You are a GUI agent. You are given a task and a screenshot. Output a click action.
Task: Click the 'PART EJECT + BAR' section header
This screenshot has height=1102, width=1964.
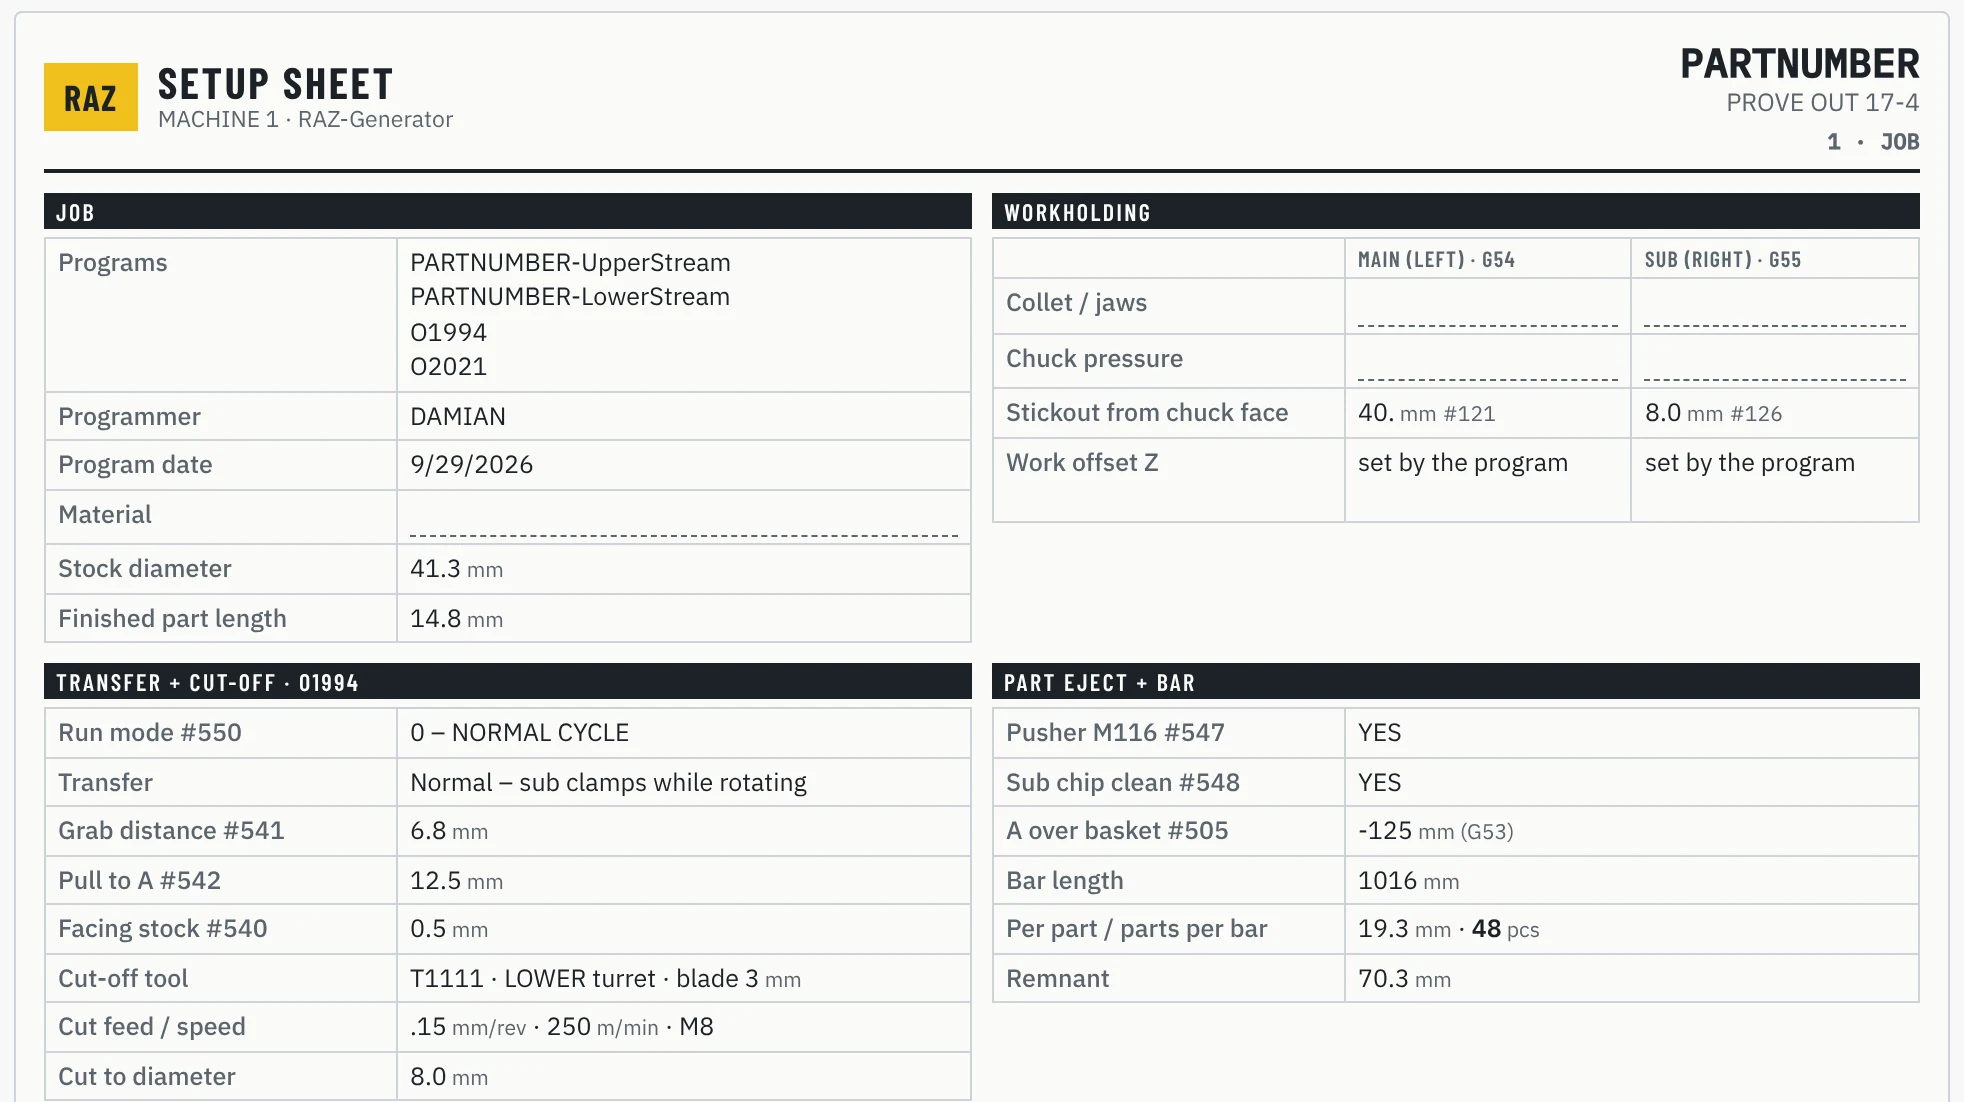1456,682
